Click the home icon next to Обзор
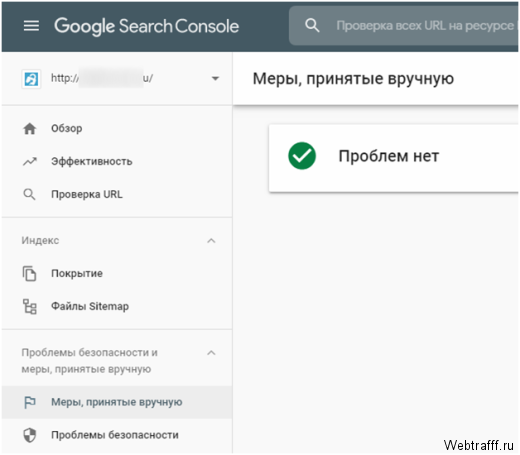520x455 pixels. [30, 128]
